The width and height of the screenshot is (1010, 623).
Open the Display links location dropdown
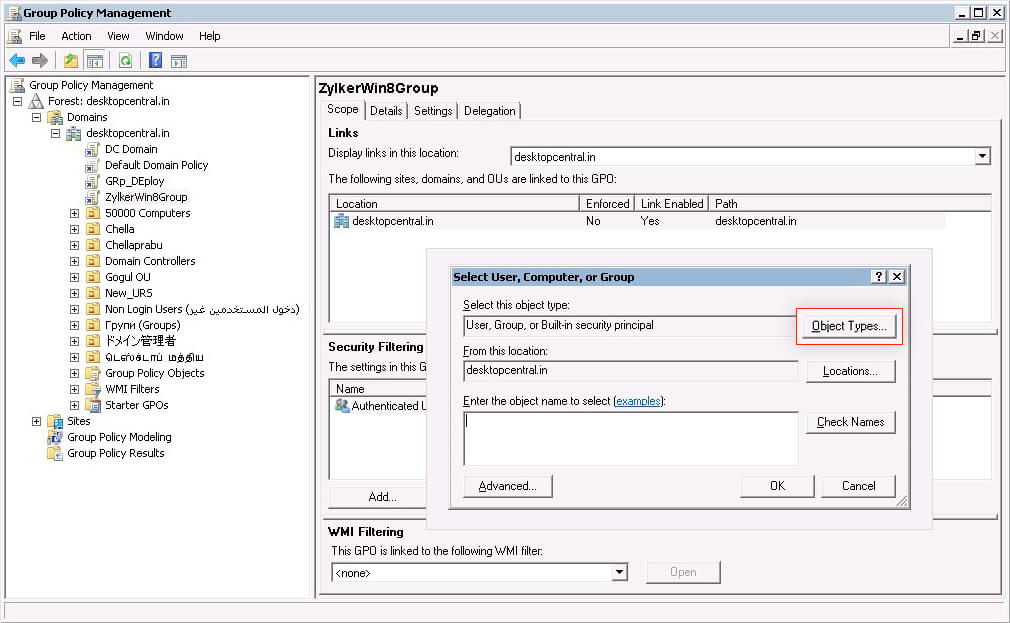pos(981,156)
